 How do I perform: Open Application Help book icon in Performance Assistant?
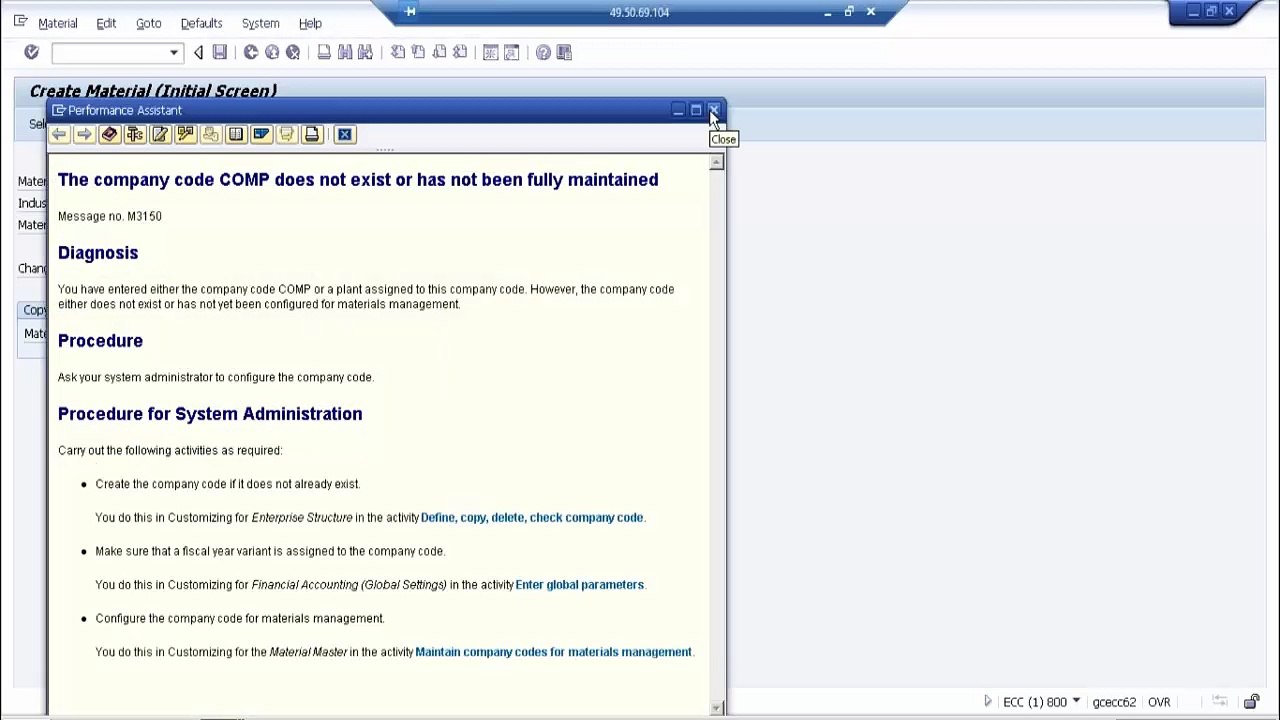(109, 134)
